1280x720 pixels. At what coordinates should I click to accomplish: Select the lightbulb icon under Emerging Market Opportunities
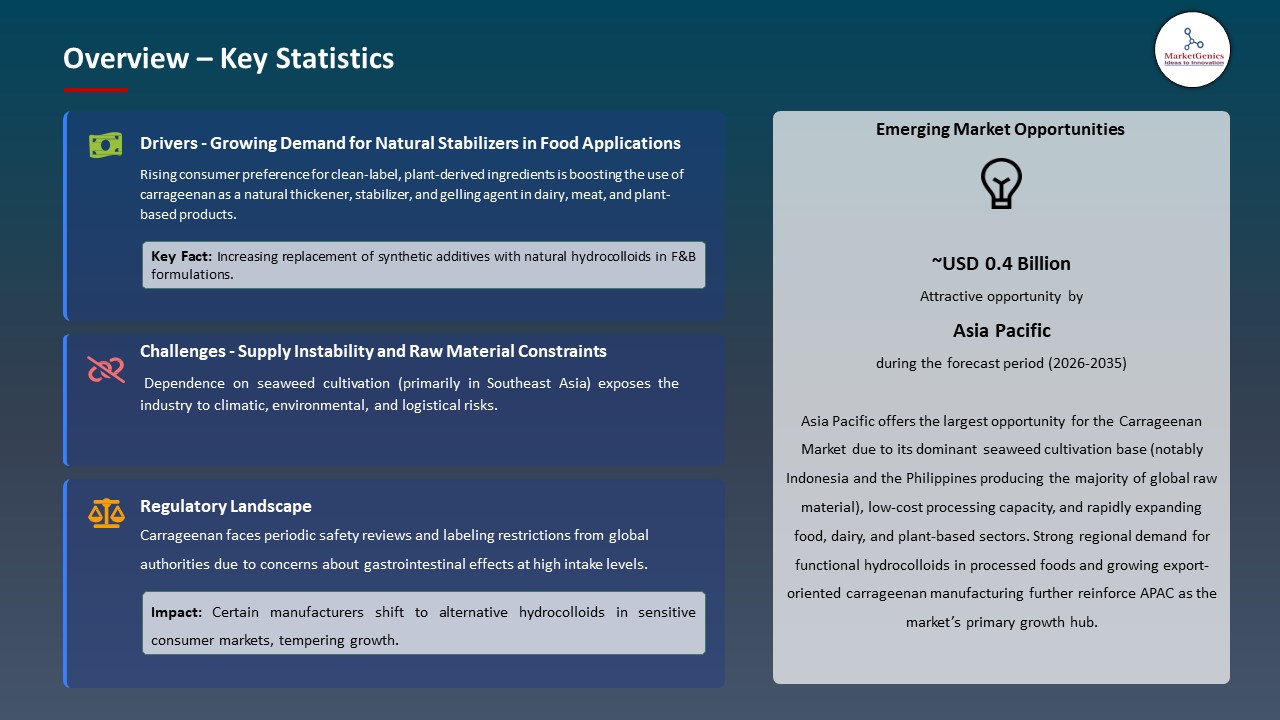[x=1000, y=184]
